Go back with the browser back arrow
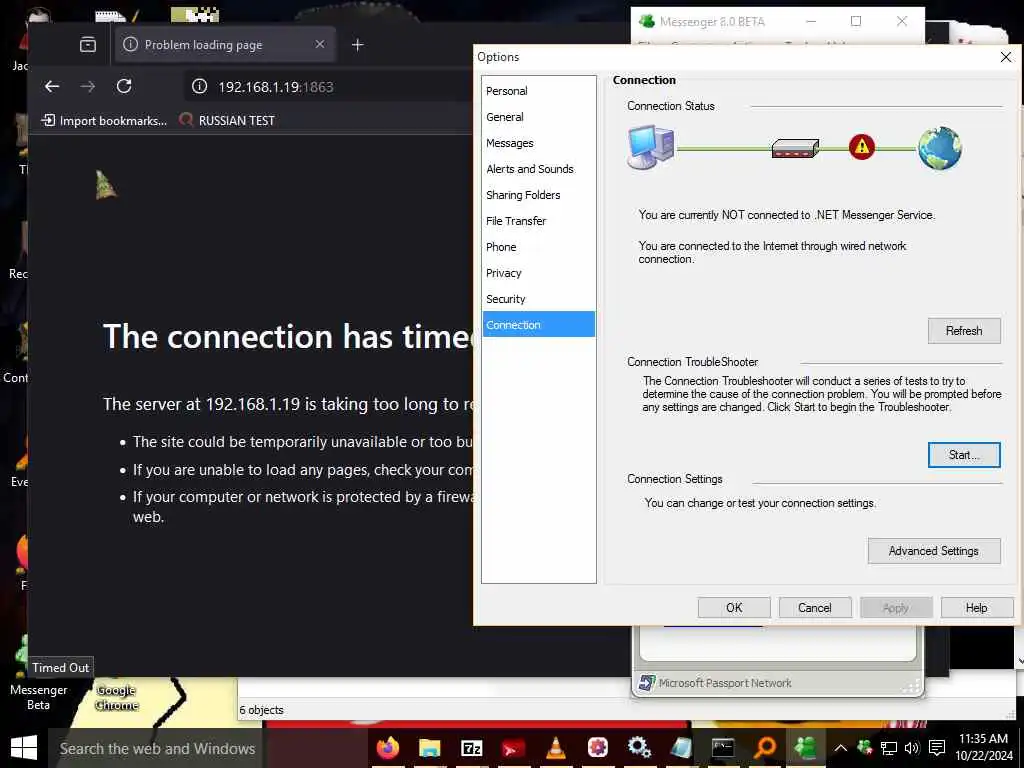Image resolution: width=1024 pixels, height=768 pixels. pos(52,86)
